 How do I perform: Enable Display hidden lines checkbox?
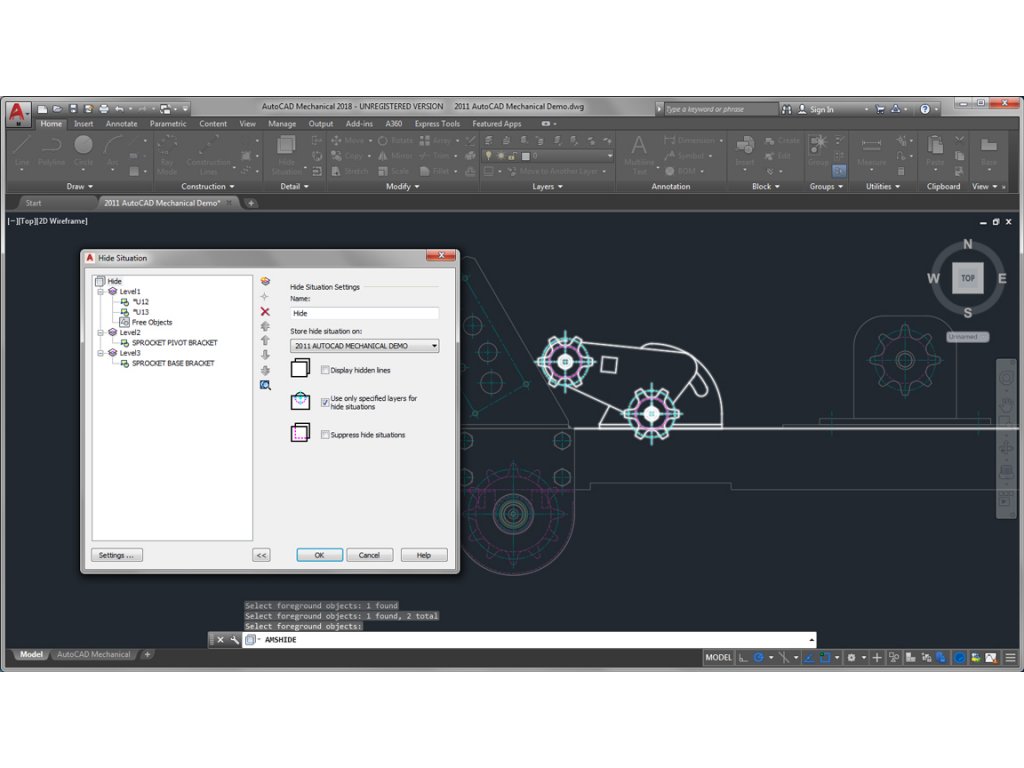point(325,370)
